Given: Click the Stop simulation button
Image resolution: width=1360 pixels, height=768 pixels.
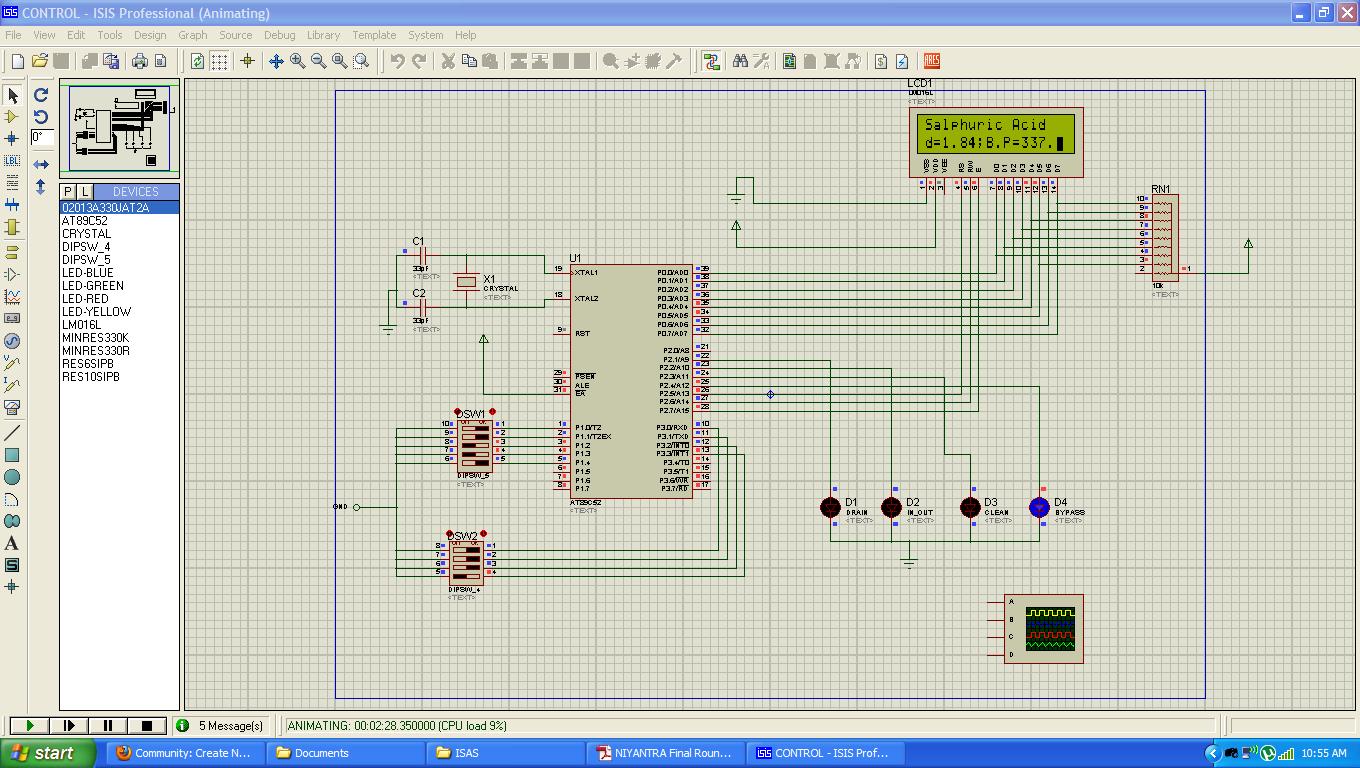Looking at the screenshot, I should tap(147, 726).
